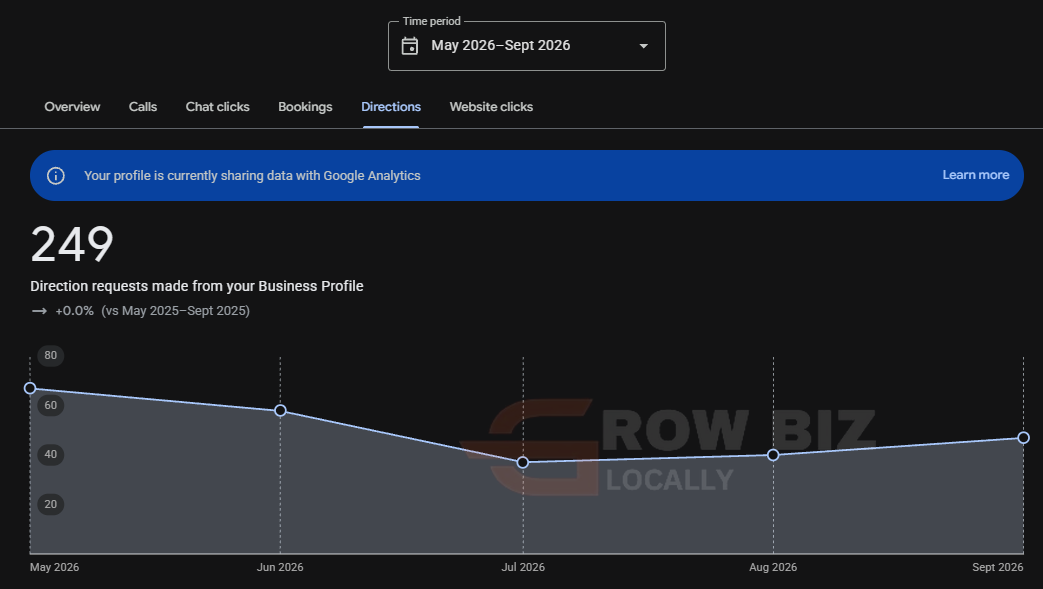Open the Time period dropdown arrow
Screen dimensions: 1043x589
643,46
